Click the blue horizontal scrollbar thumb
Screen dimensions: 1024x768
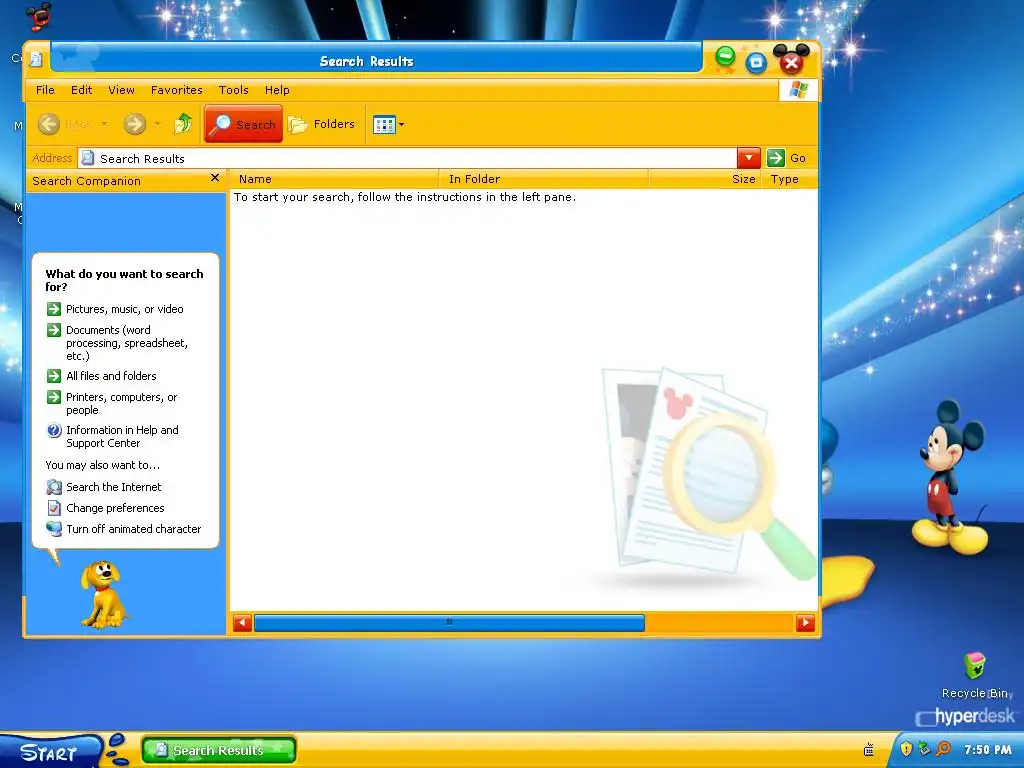click(x=449, y=623)
